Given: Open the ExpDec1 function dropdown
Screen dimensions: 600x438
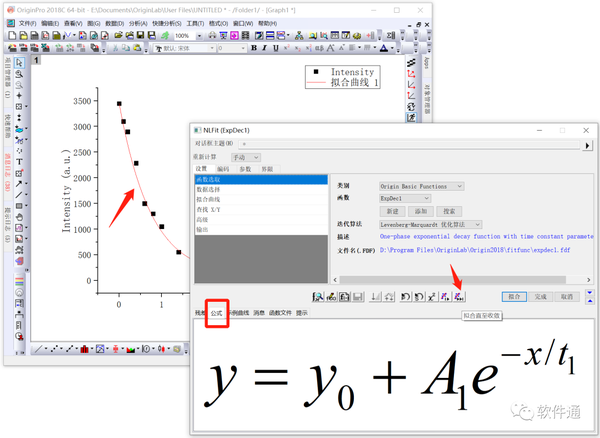Looking at the screenshot, I should coord(405,198).
